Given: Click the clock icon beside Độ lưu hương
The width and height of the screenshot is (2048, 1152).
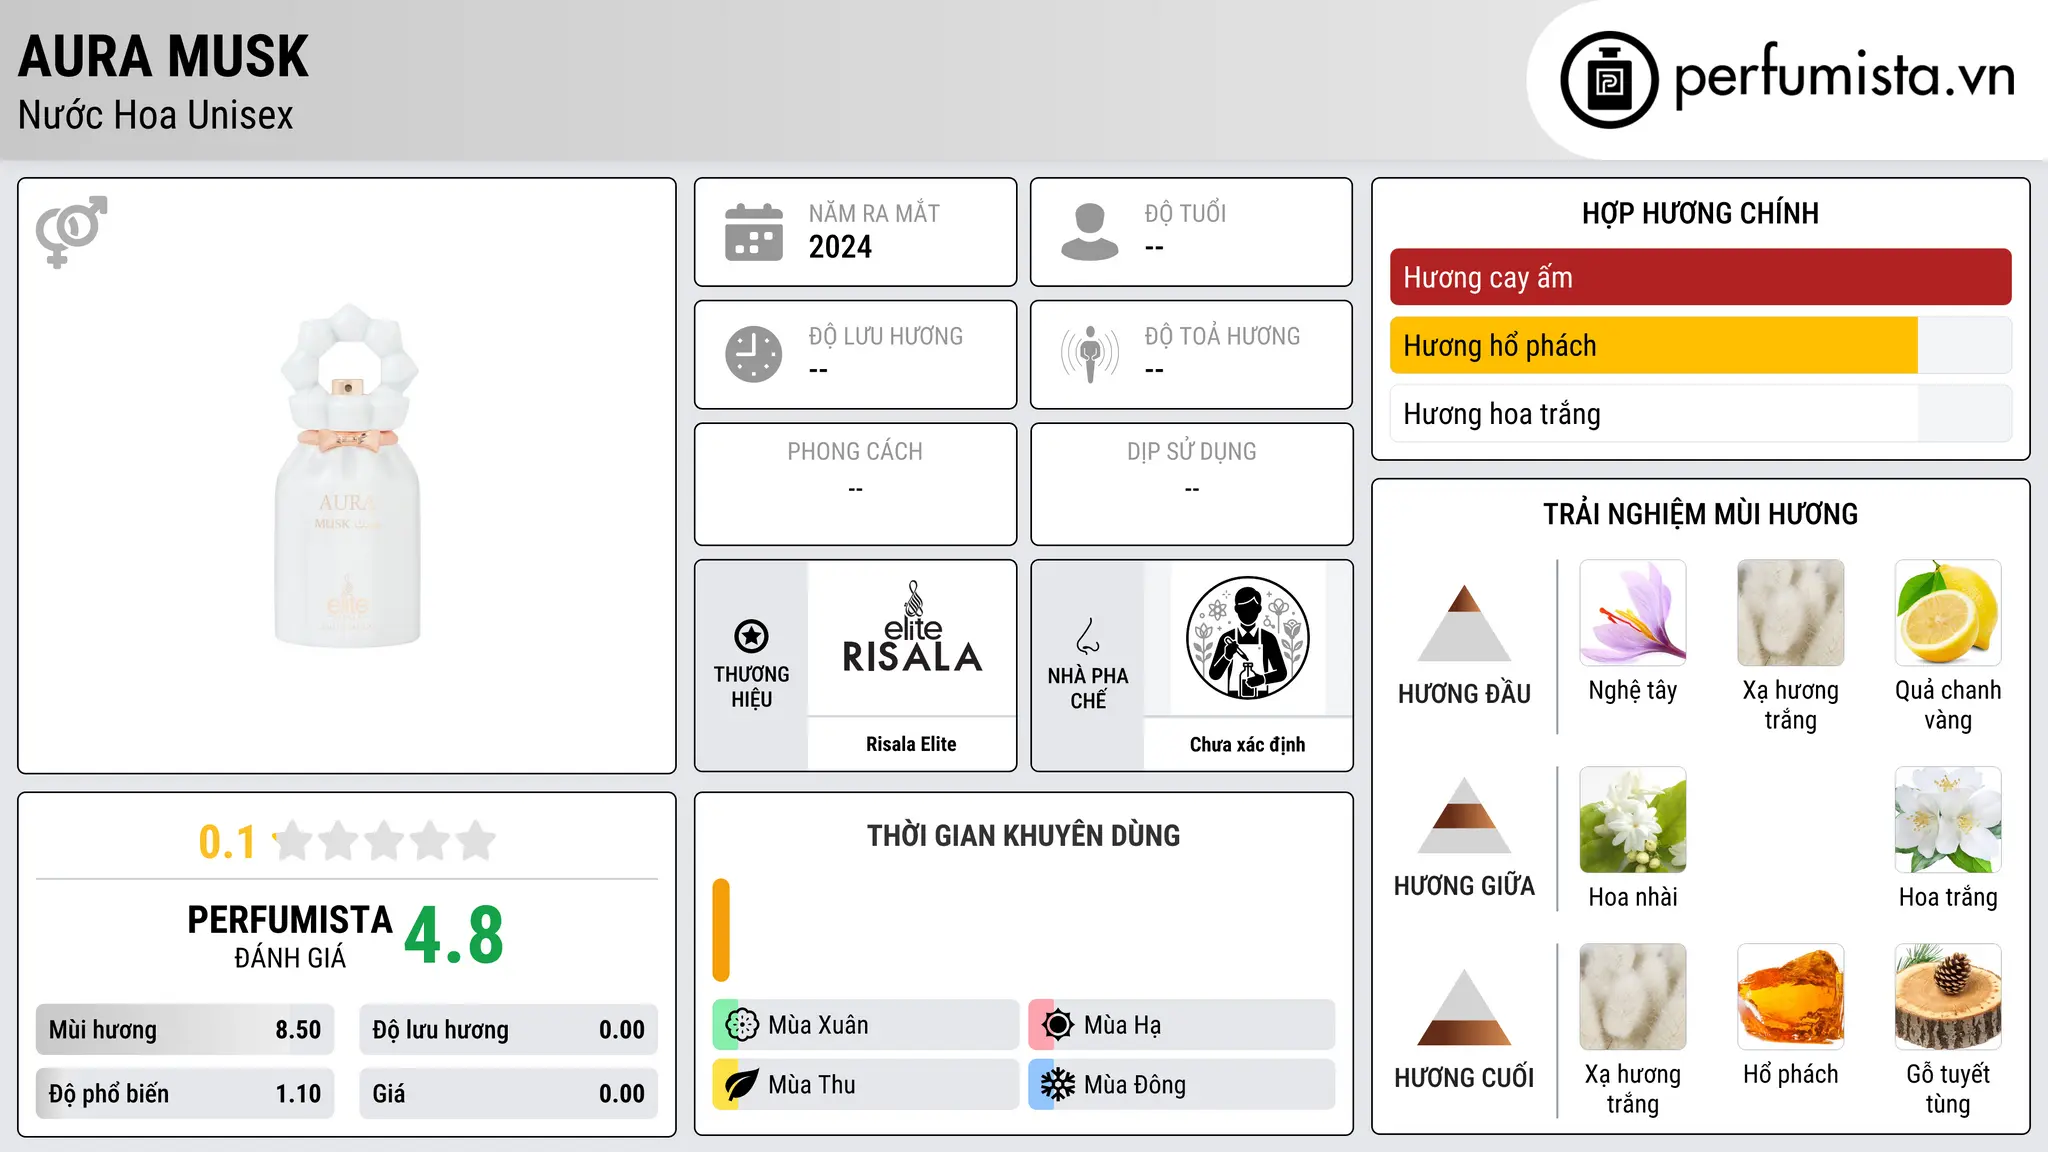Looking at the screenshot, I should (754, 354).
